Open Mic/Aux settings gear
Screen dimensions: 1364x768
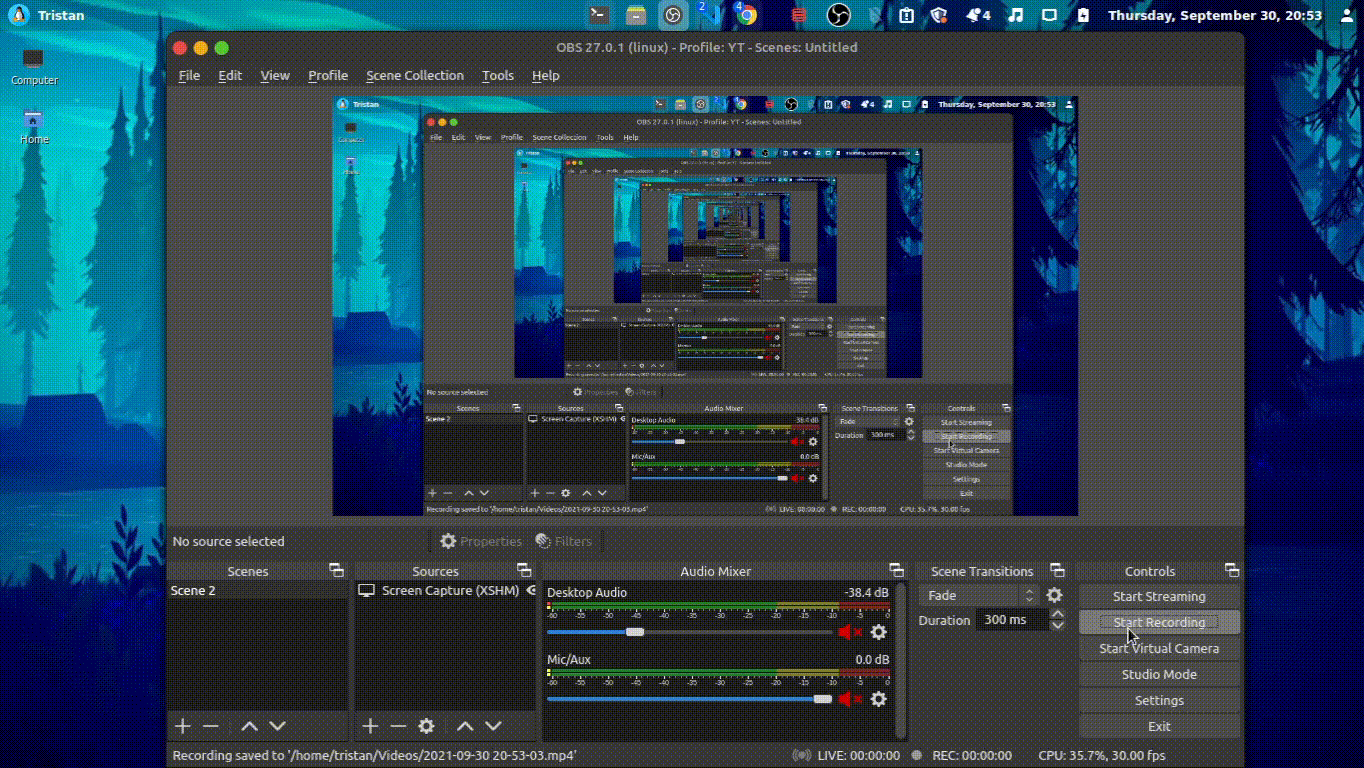[x=878, y=699]
